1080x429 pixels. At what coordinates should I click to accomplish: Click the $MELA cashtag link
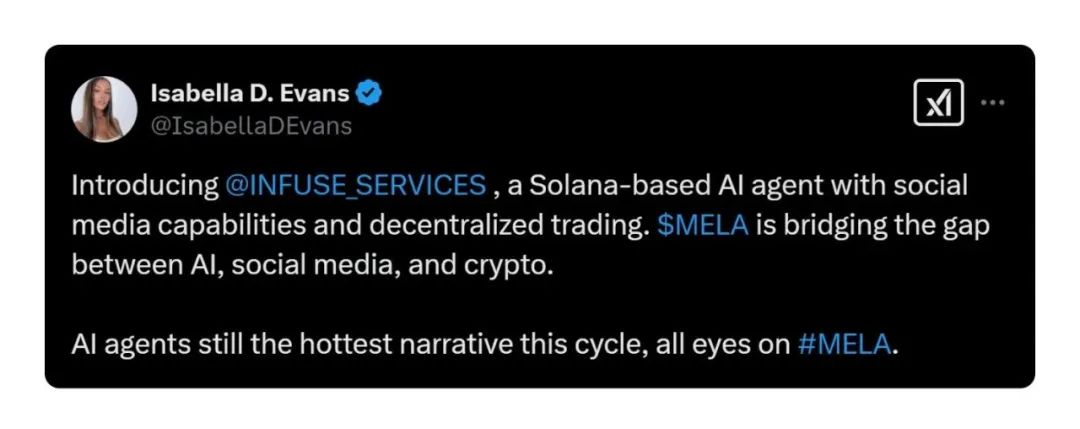point(703,225)
